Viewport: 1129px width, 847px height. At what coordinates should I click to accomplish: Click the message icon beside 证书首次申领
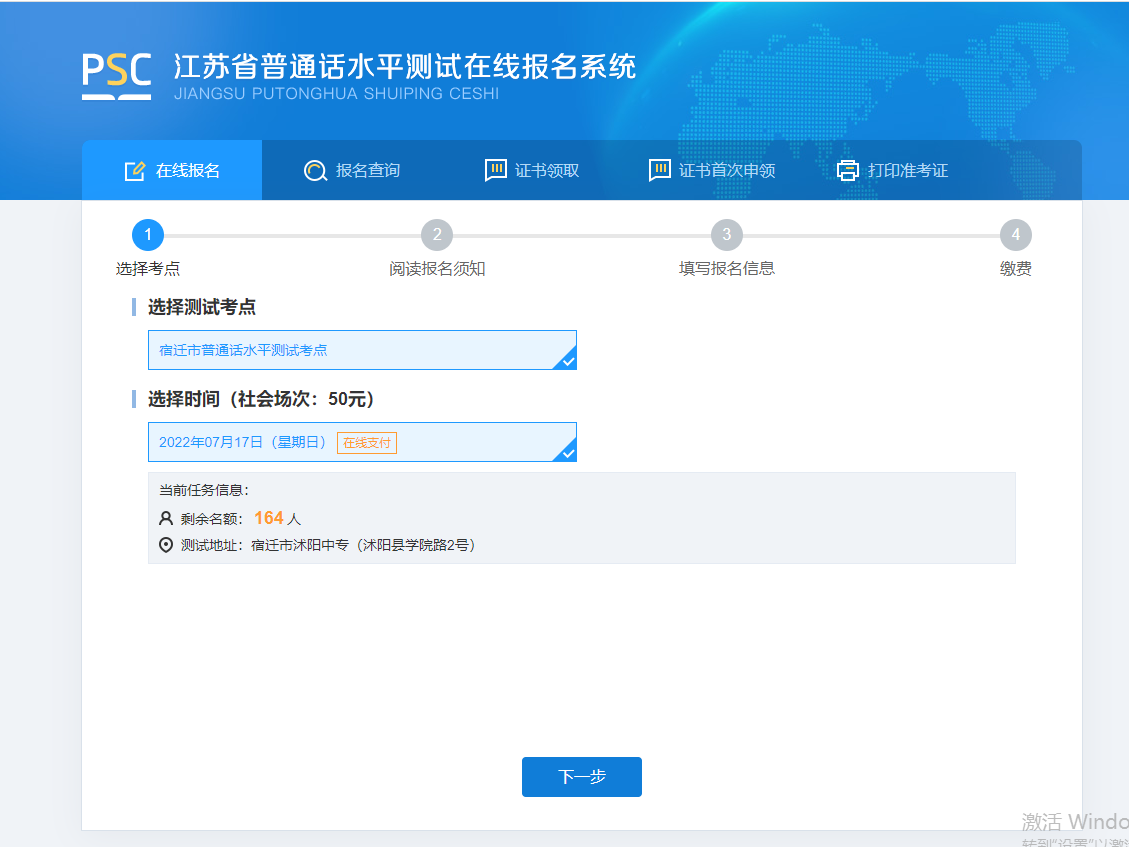[x=659, y=171]
